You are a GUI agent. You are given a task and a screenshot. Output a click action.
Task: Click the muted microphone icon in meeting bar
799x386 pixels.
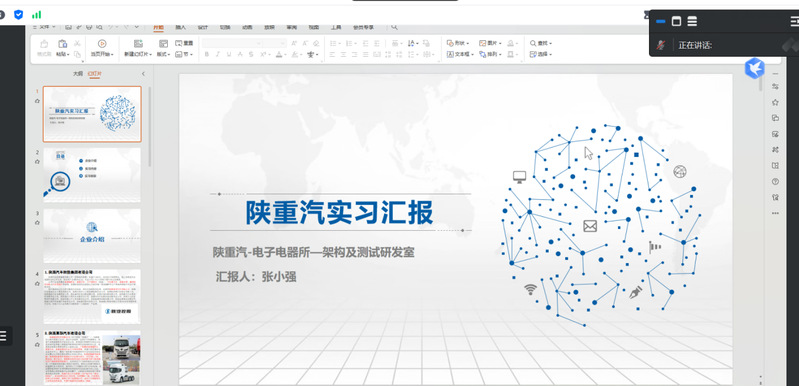pos(661,45)
